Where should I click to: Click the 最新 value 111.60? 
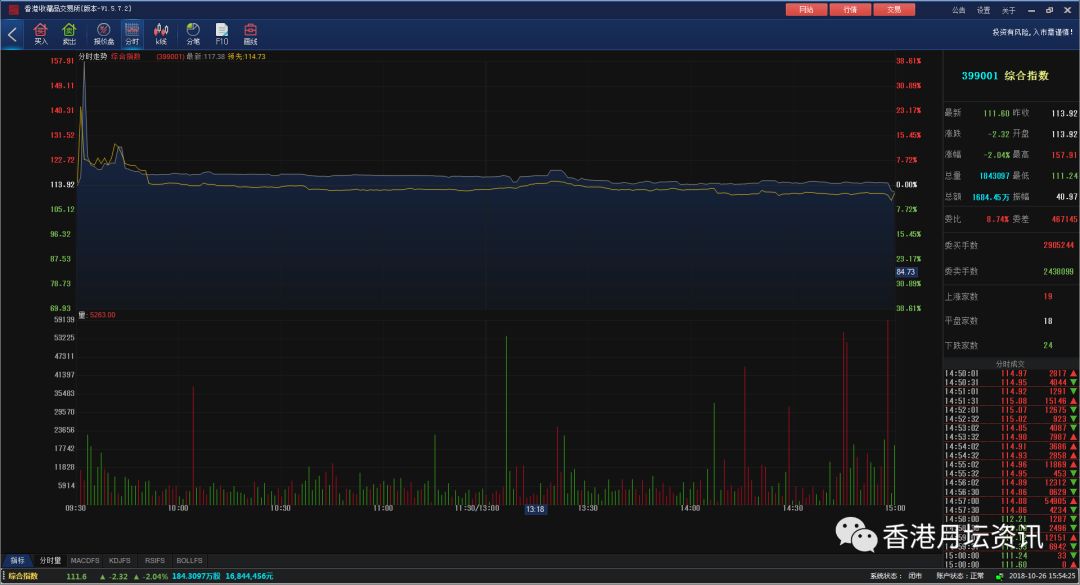pyautogui.click(x=996, y=114)
